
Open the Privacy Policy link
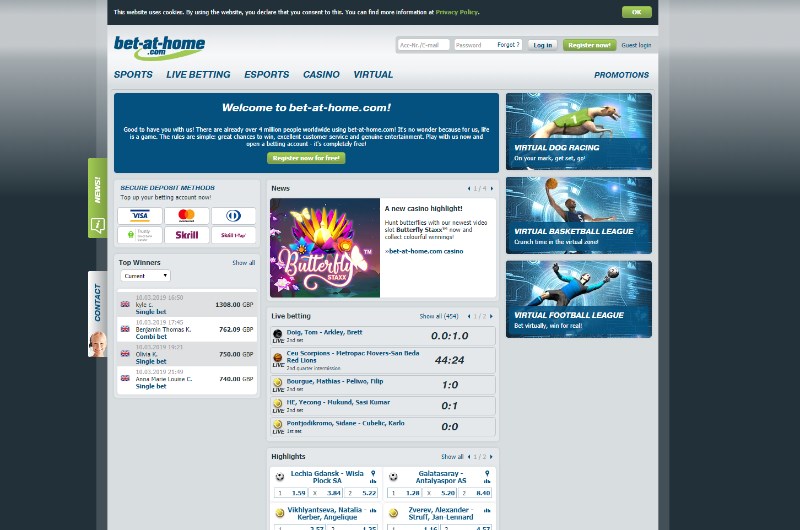click(457, 12)
